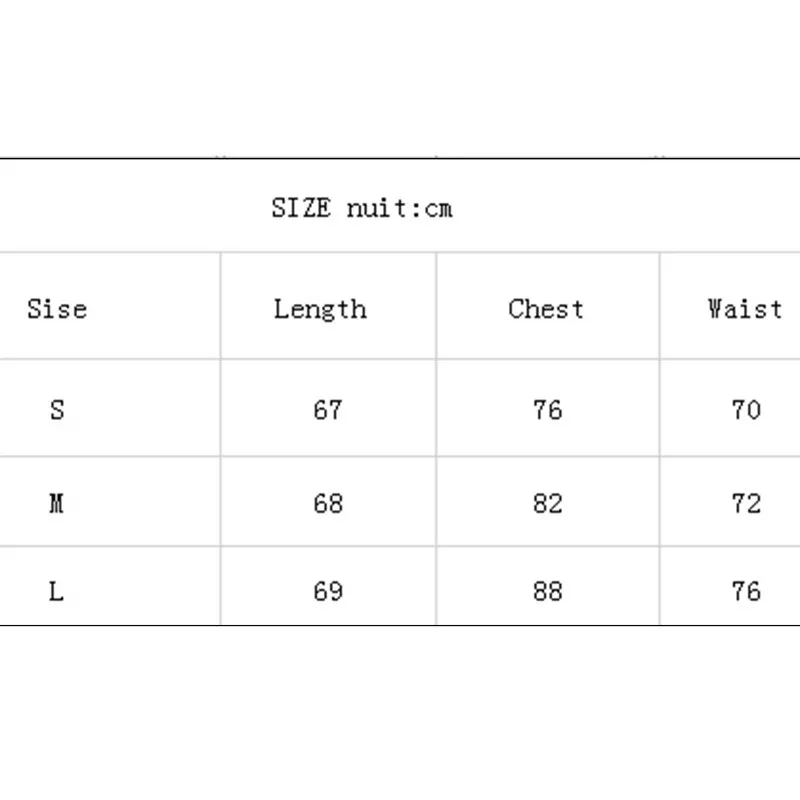Click the word 'SIZE' in the title
800x800 pixels.
click(301, 208)
